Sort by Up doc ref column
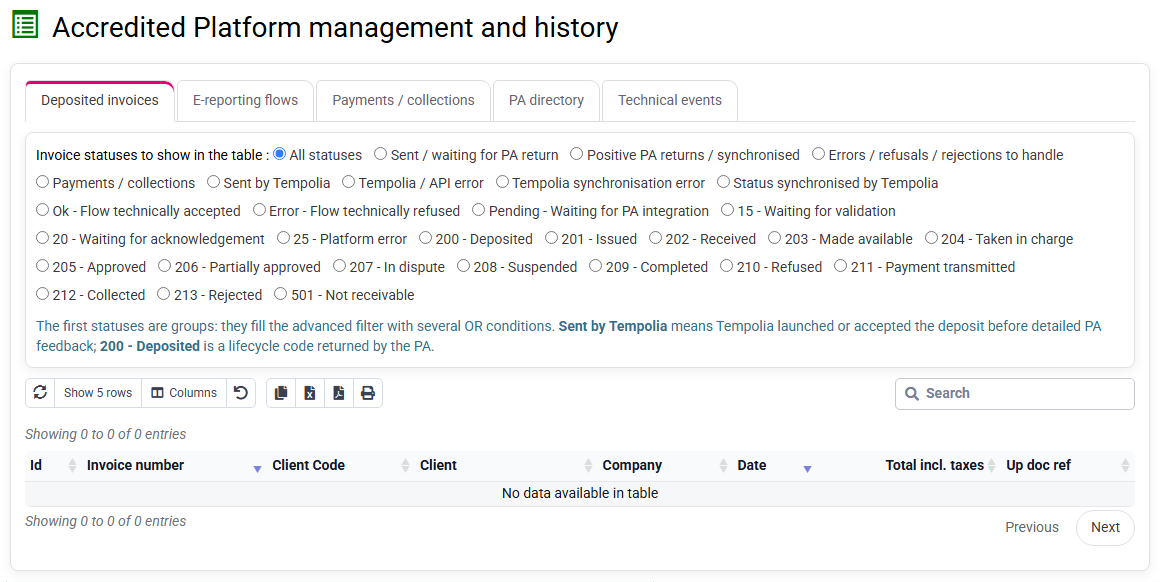The width and height of the screenshot is (1160, 582). pyautogui.click(x=1068, y=465)
